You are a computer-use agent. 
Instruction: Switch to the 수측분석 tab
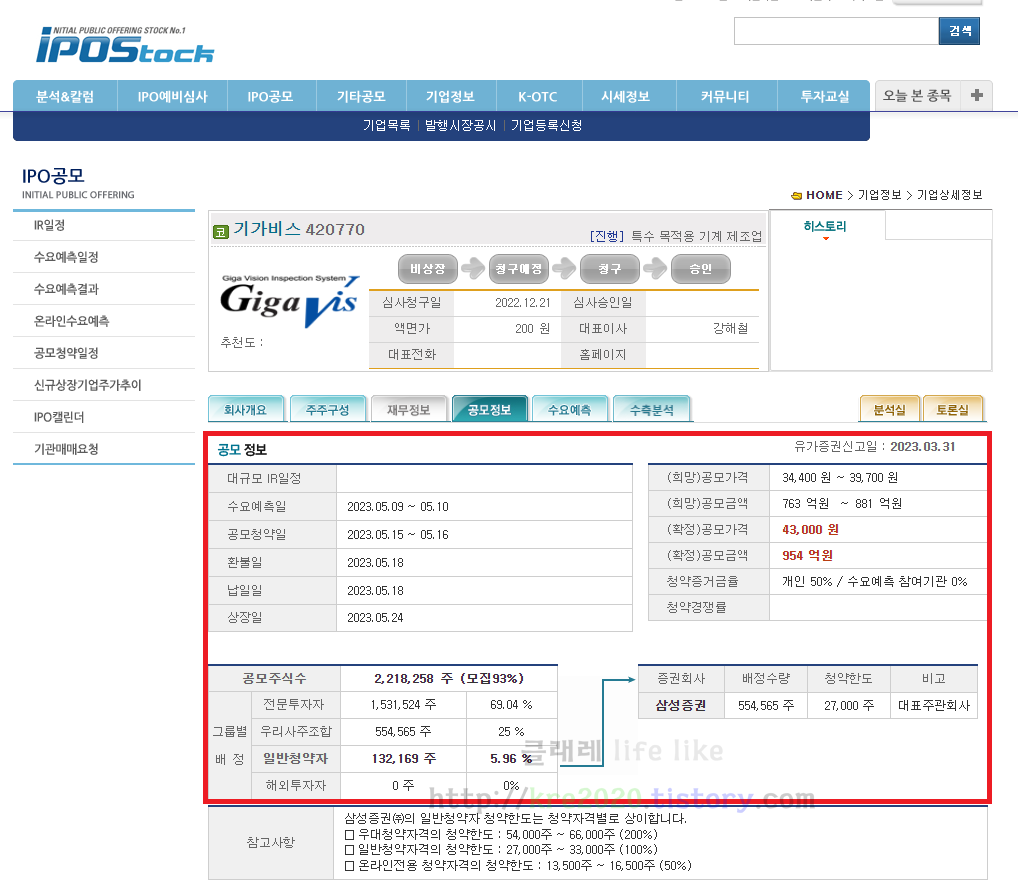point(652,409)
